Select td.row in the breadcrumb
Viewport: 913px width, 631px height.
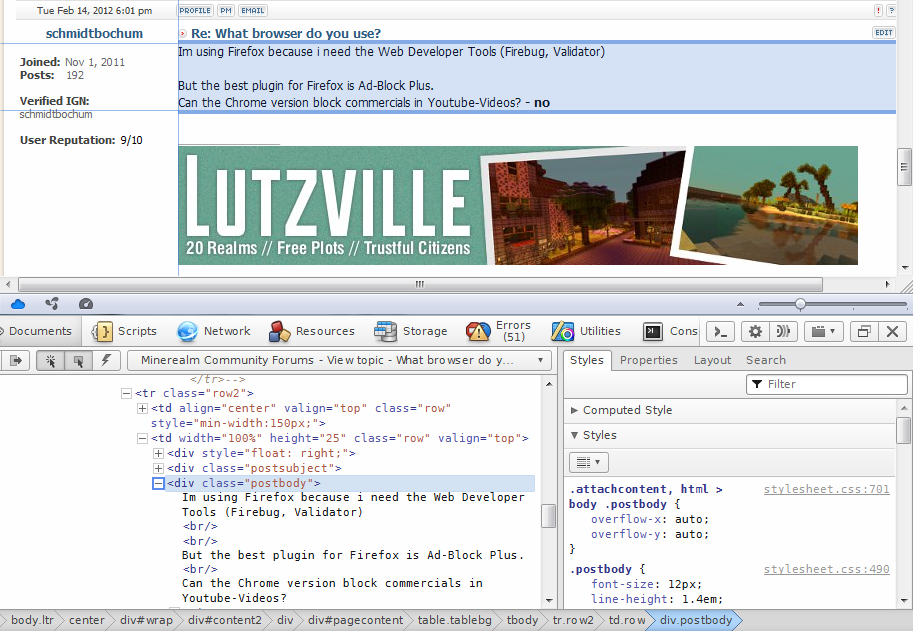tap(627, 621)
